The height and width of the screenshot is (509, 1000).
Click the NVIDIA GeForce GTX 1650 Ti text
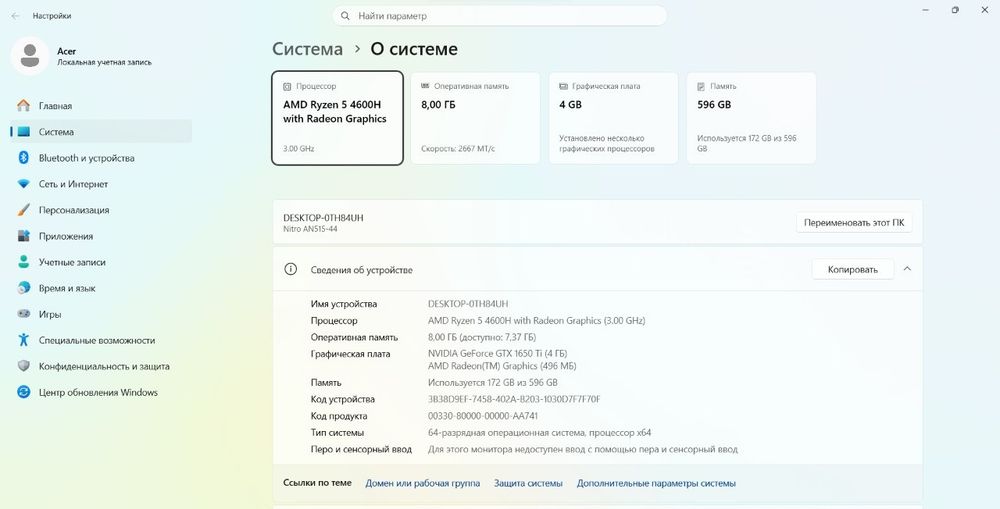tap(497, 353)
